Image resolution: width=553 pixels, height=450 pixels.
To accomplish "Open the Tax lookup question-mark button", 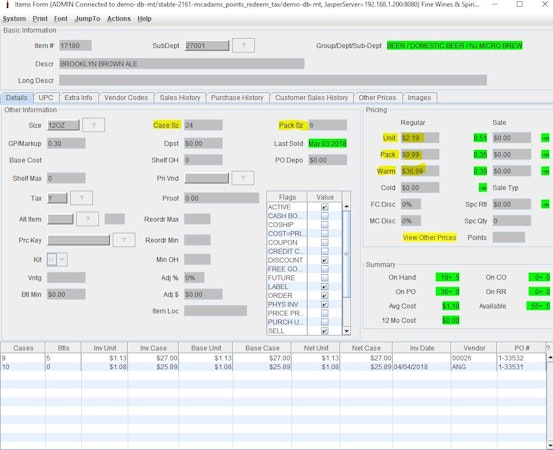I will point(81,198).
